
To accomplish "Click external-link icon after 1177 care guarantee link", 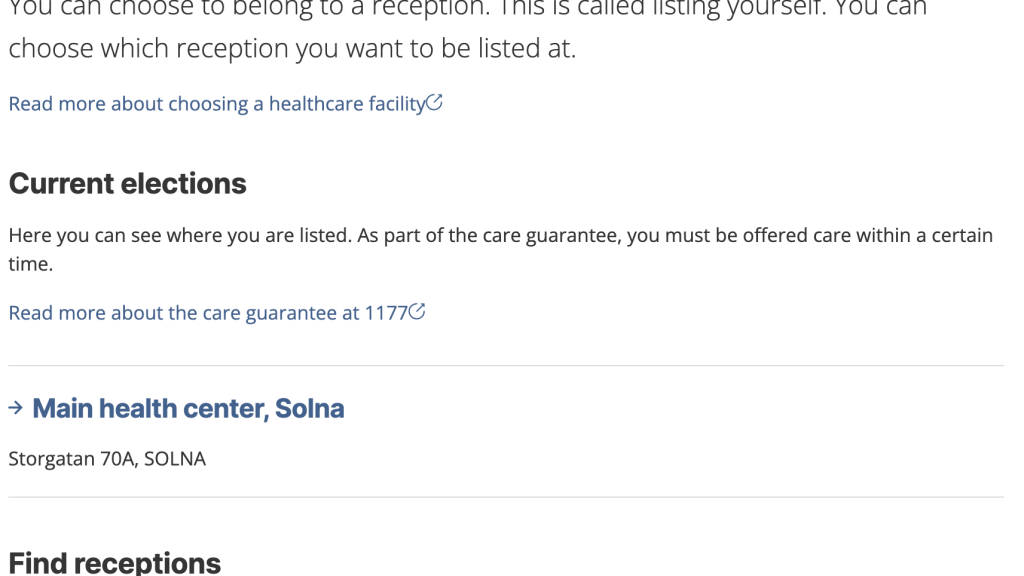I will [417, 312].
